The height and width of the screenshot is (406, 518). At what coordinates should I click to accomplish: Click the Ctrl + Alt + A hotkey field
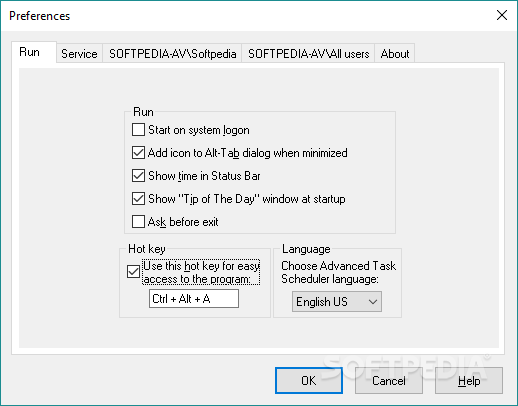click(x=194, y=299)
